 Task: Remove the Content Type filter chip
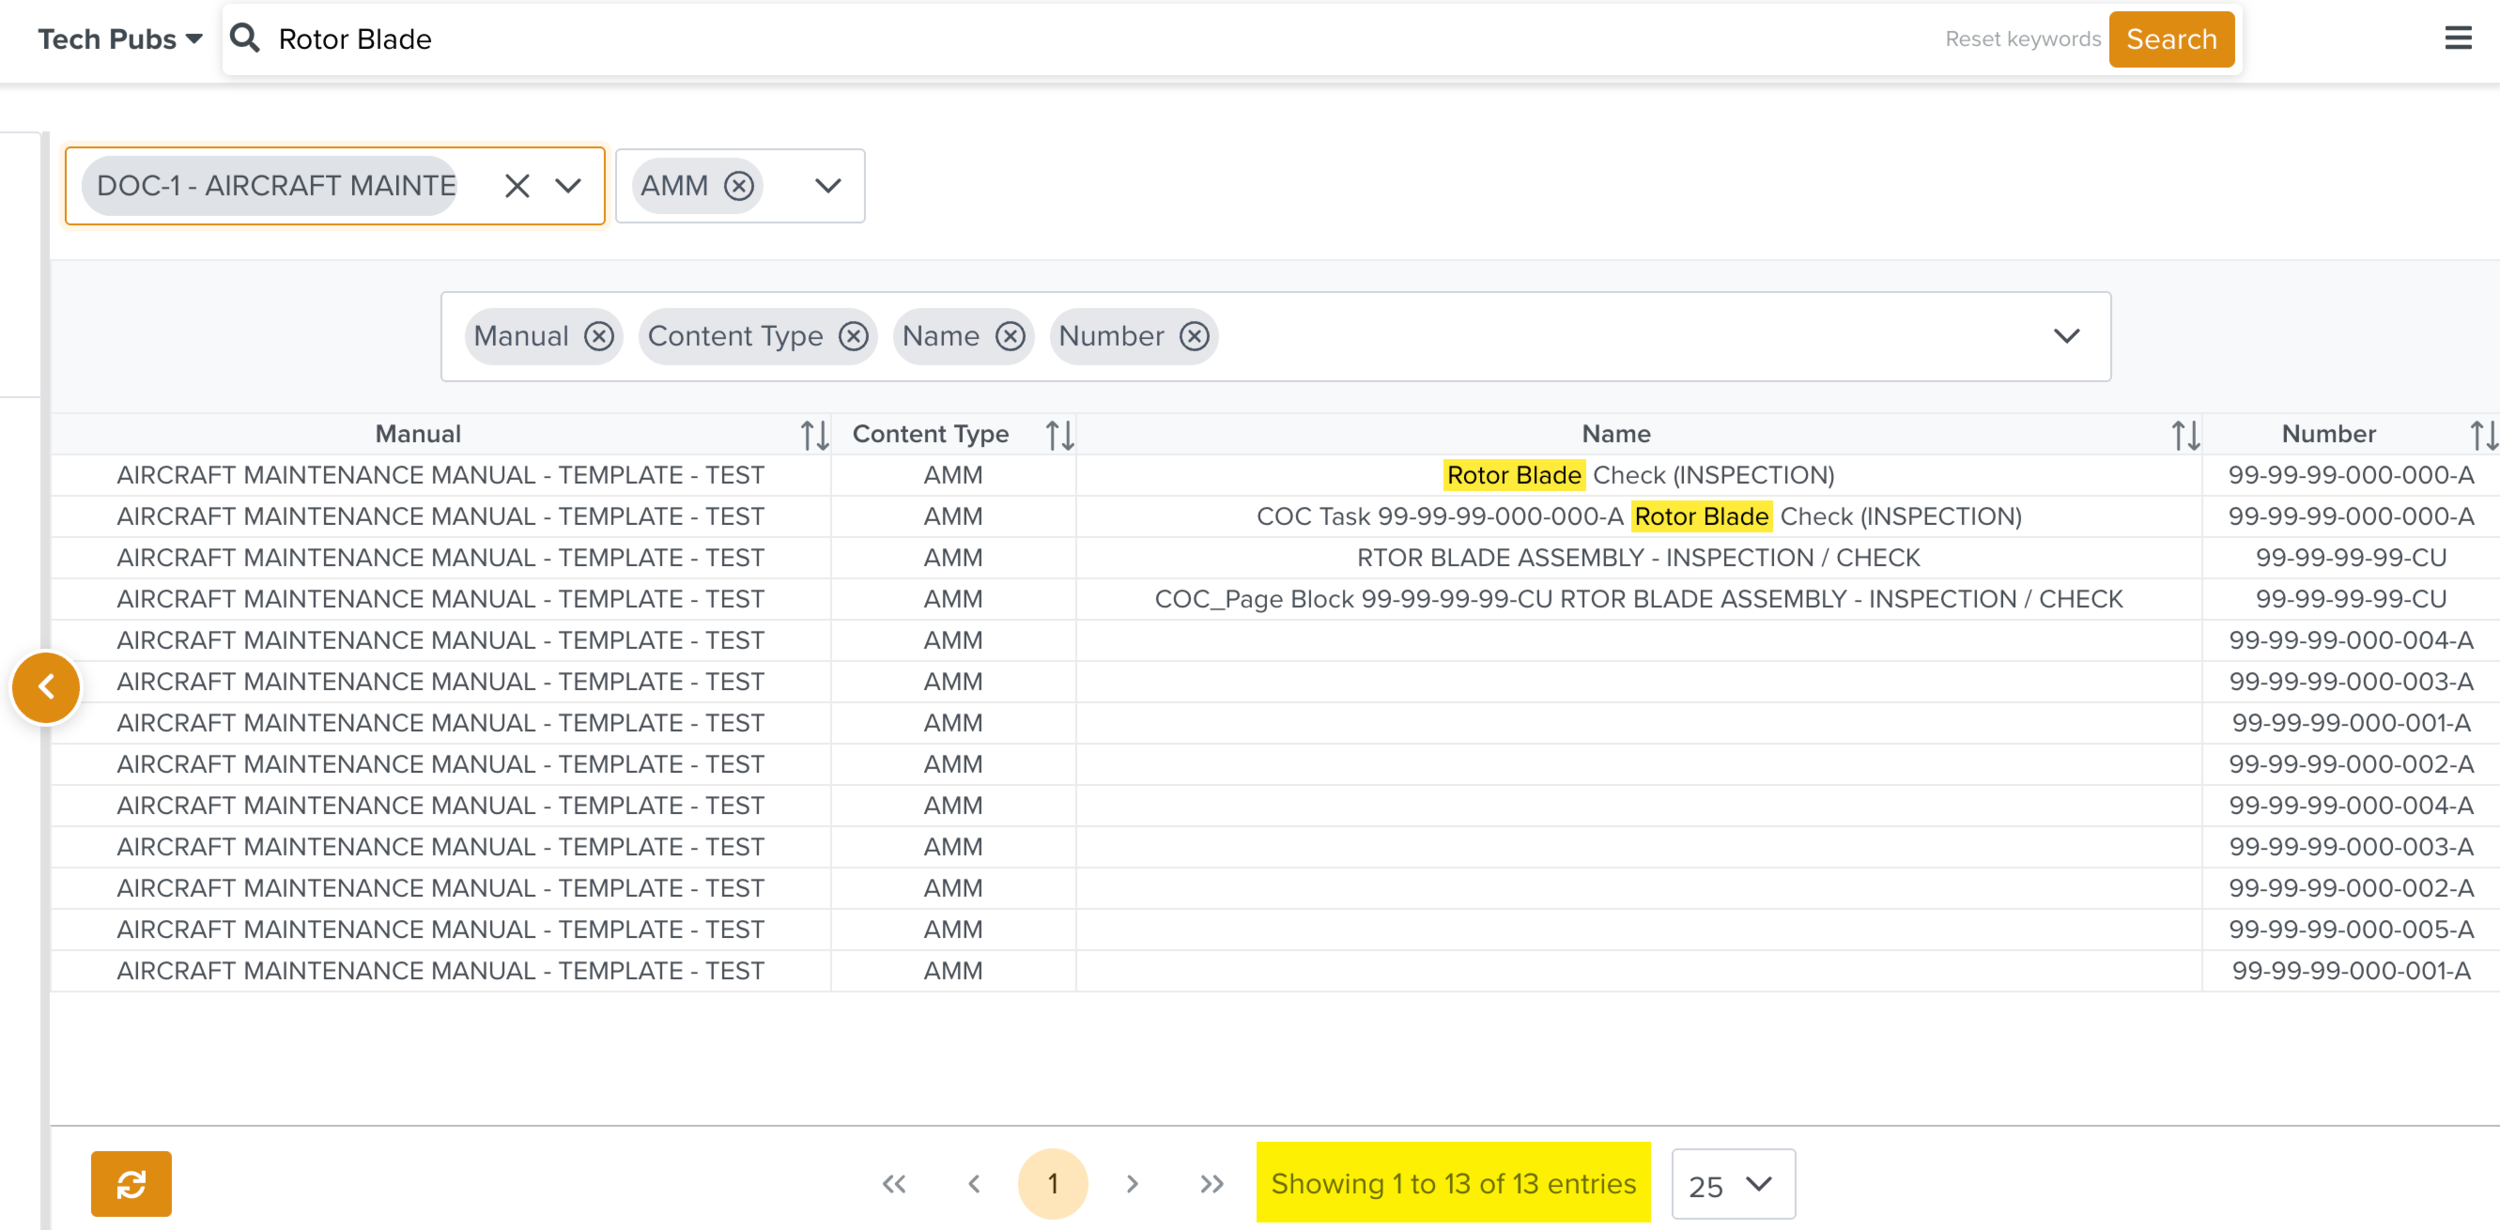tap(853, 336)
